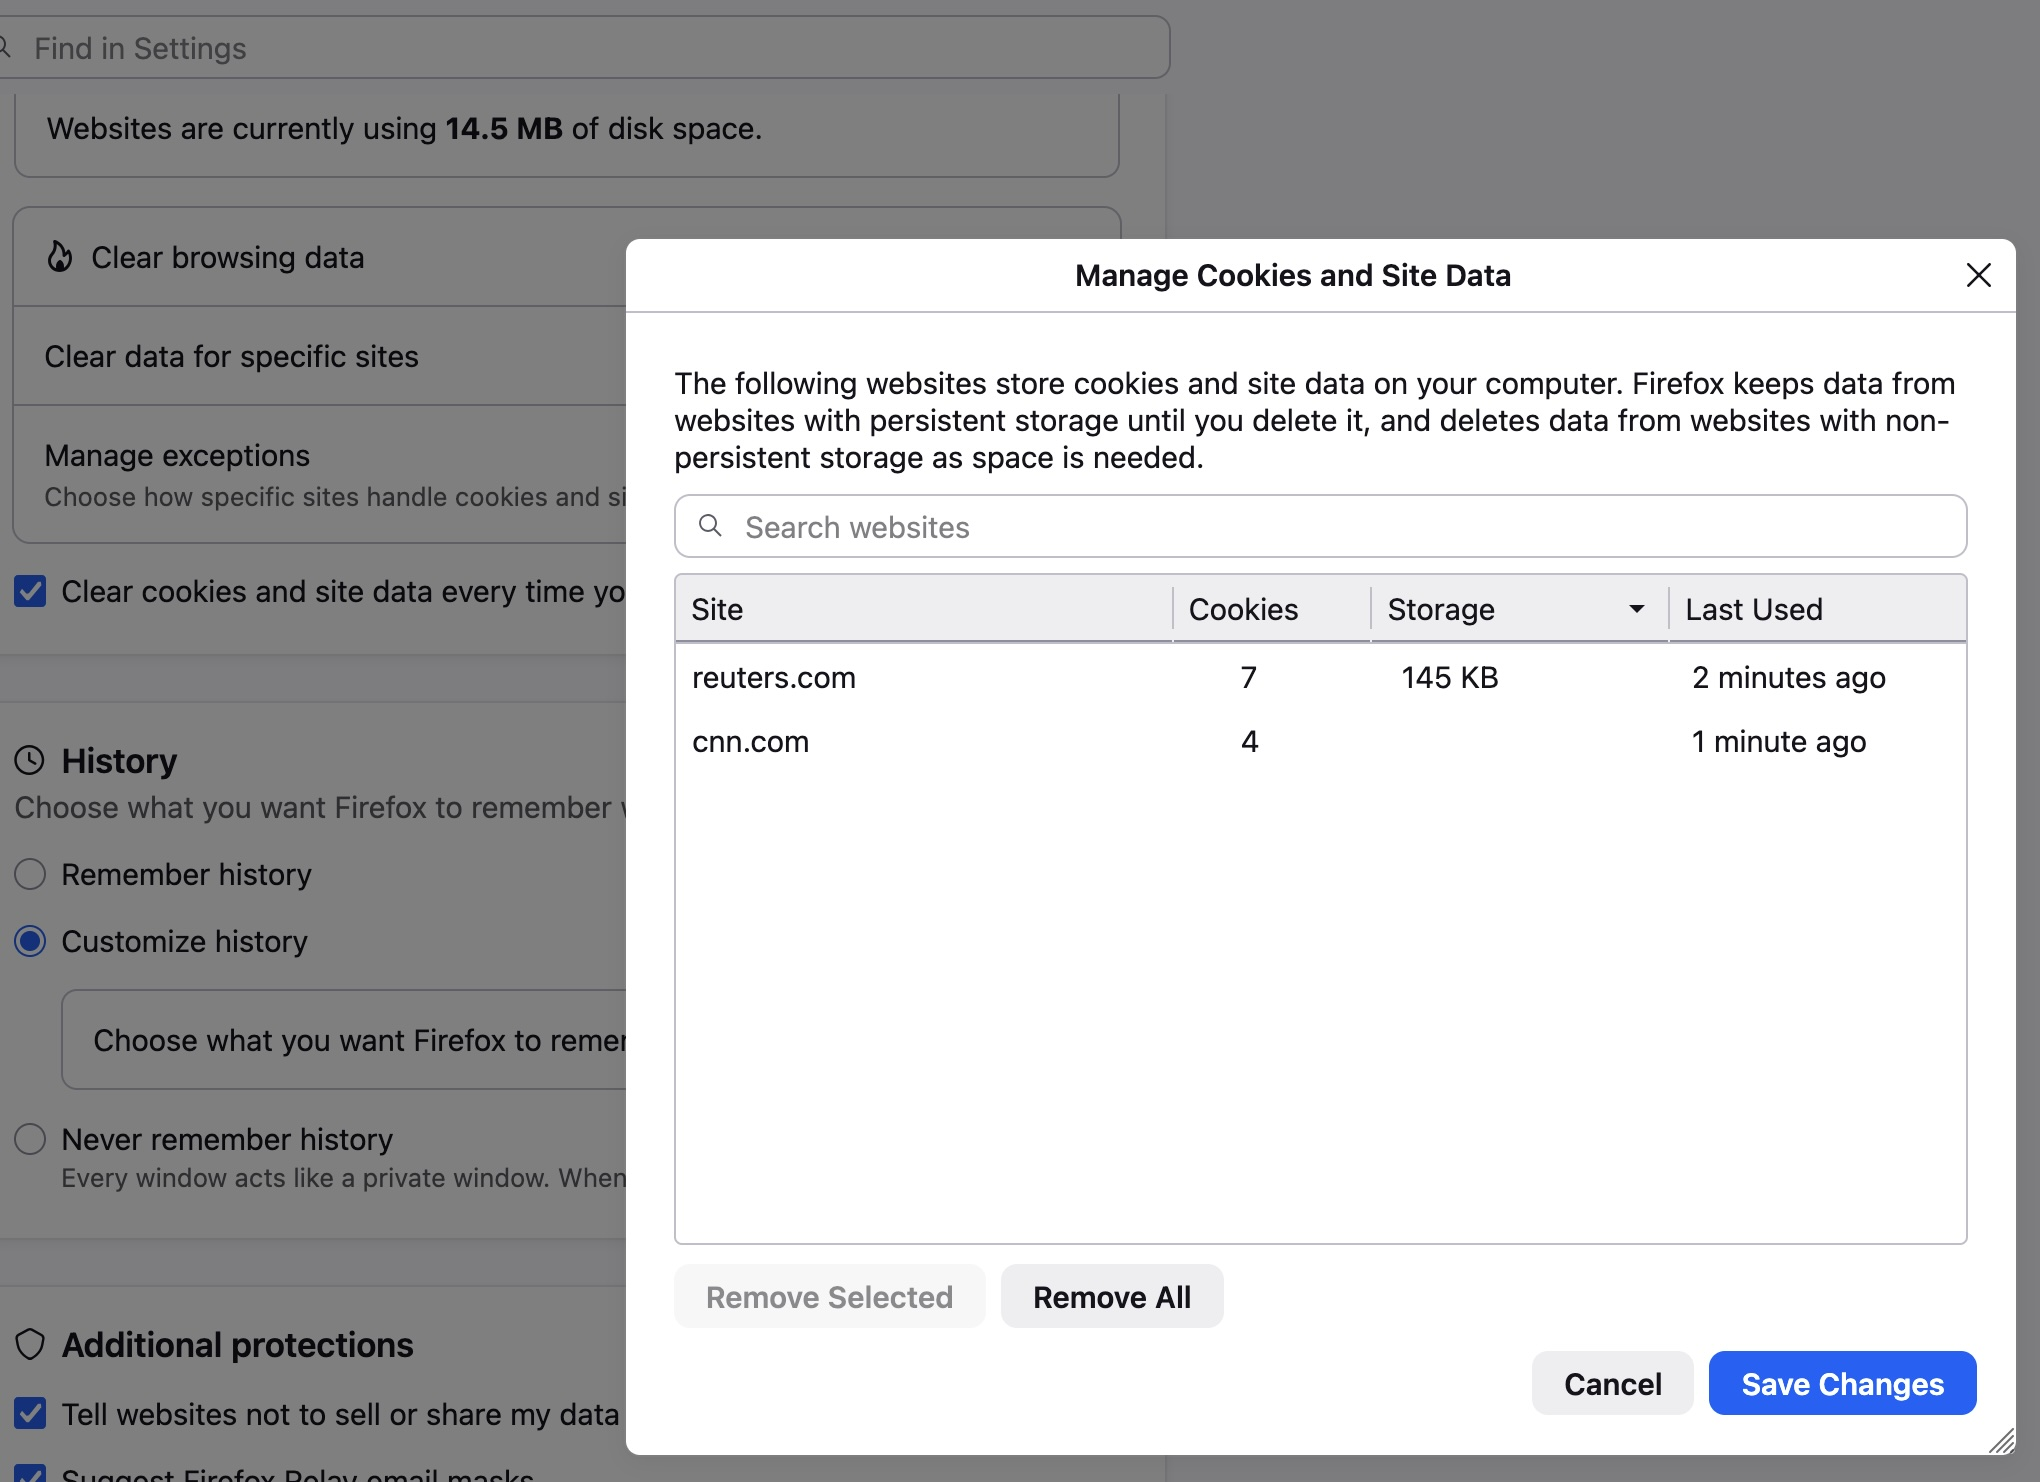Viewport: 2040px width, 1482px height.
Task: Select the cnn.com entry in the list
Action: click(x=1320, y=741)
